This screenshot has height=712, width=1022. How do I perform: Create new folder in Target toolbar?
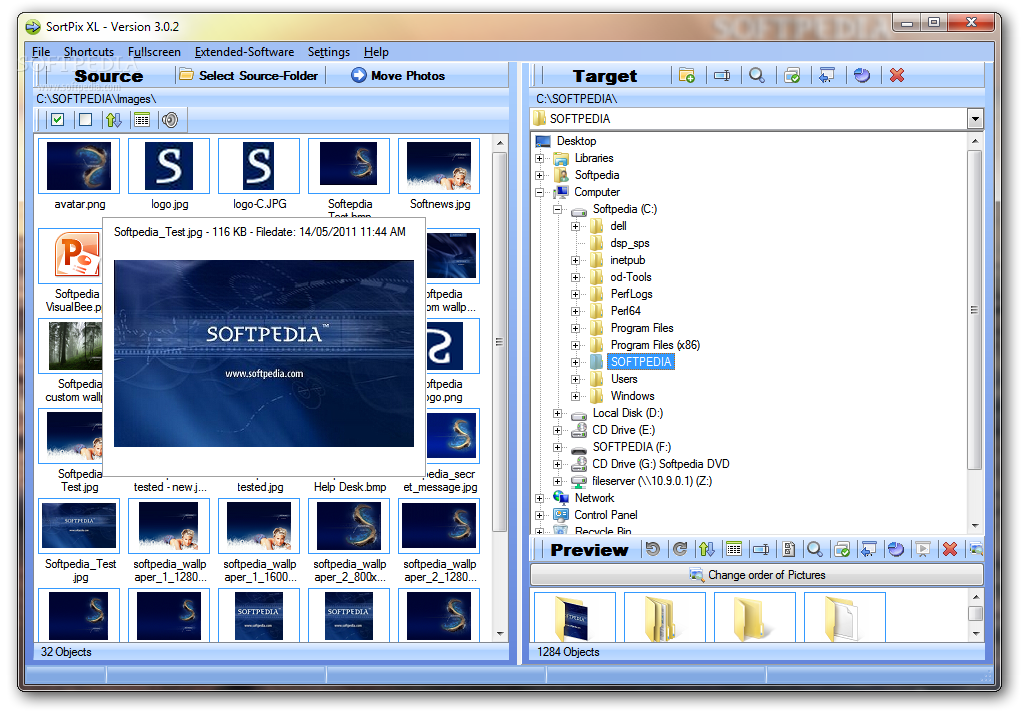(x=686, y=76)
